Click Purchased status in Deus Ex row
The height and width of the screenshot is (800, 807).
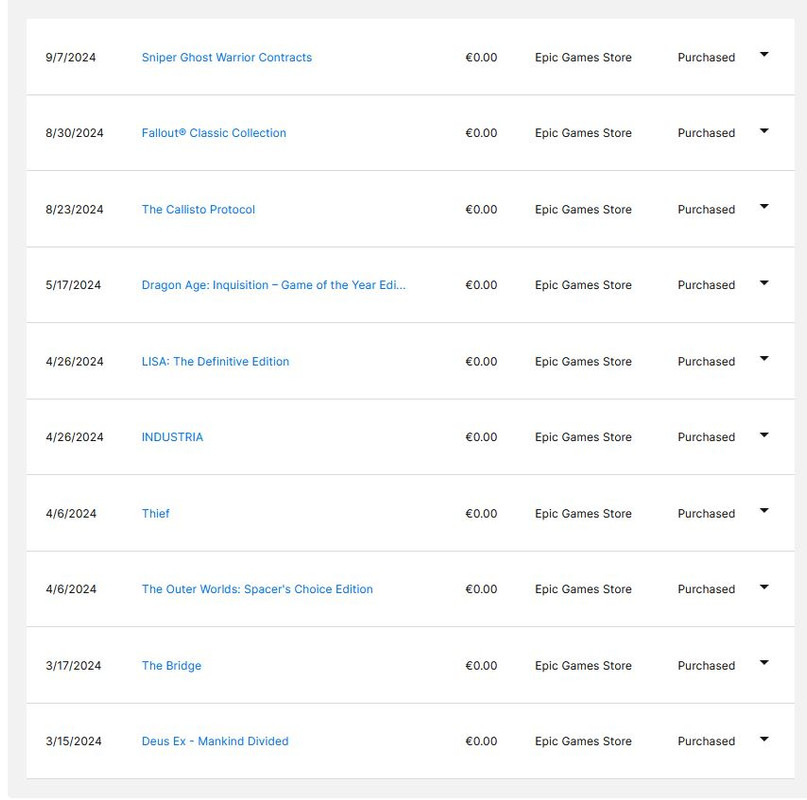[706, 741]
